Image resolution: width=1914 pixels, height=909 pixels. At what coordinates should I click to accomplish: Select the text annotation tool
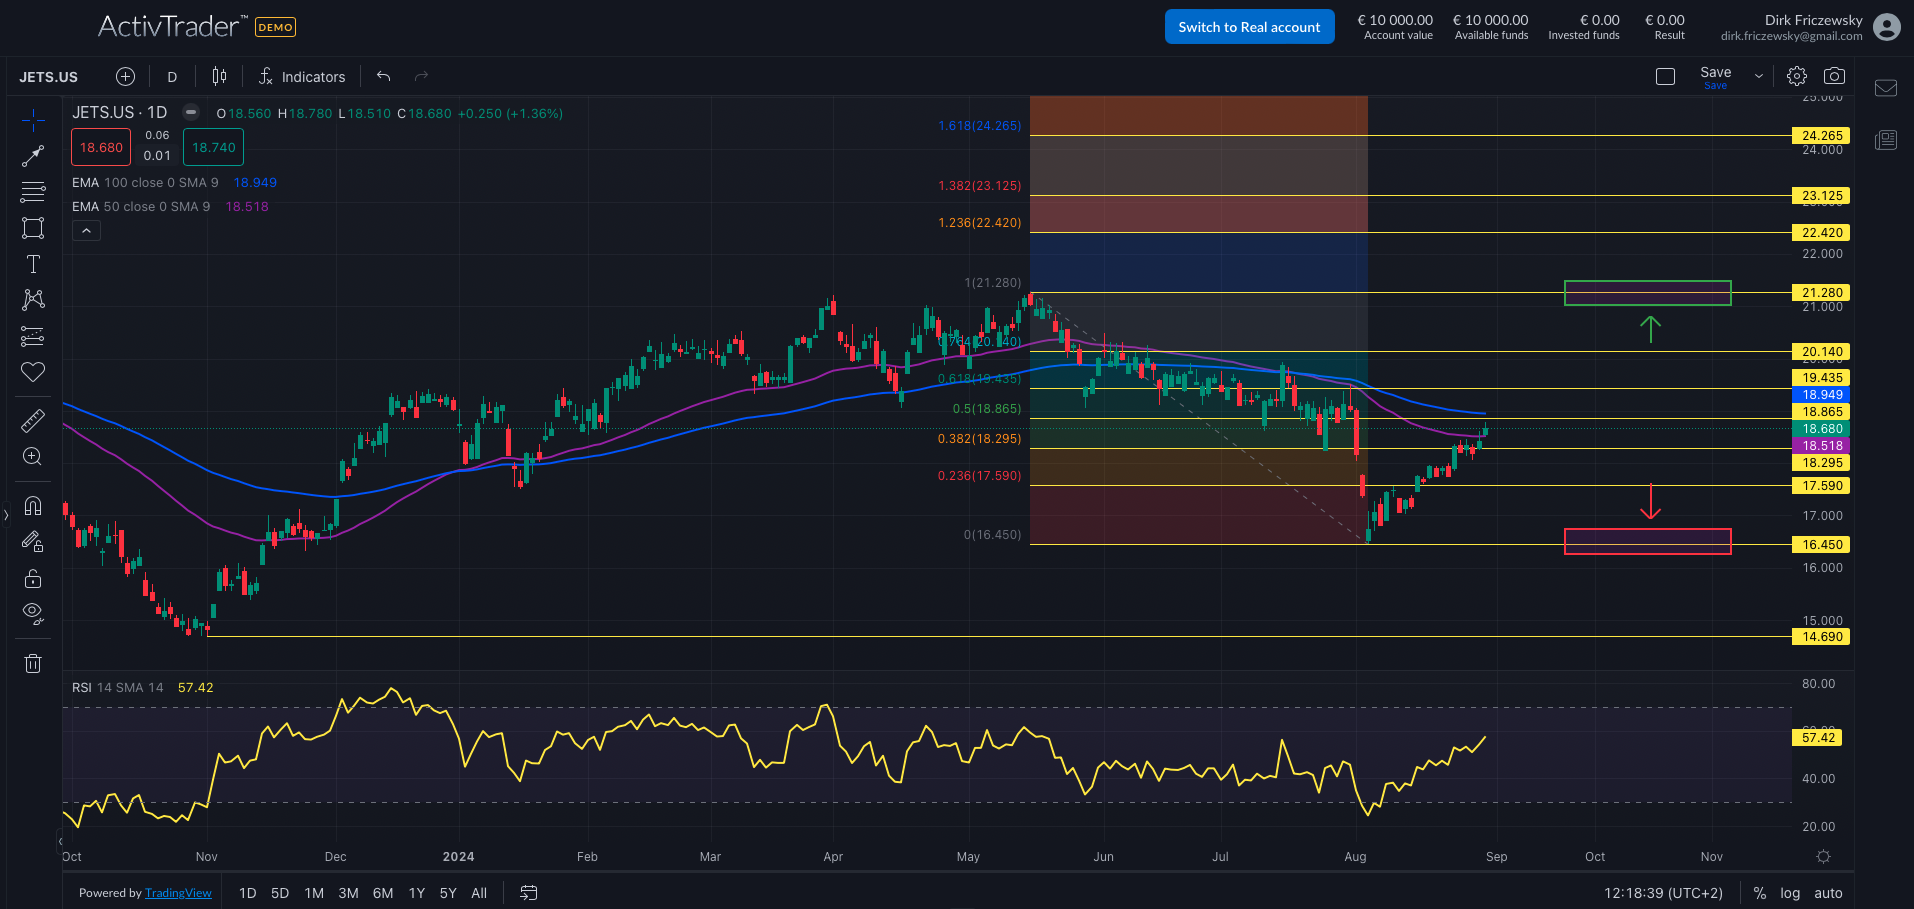pos(33,264)
